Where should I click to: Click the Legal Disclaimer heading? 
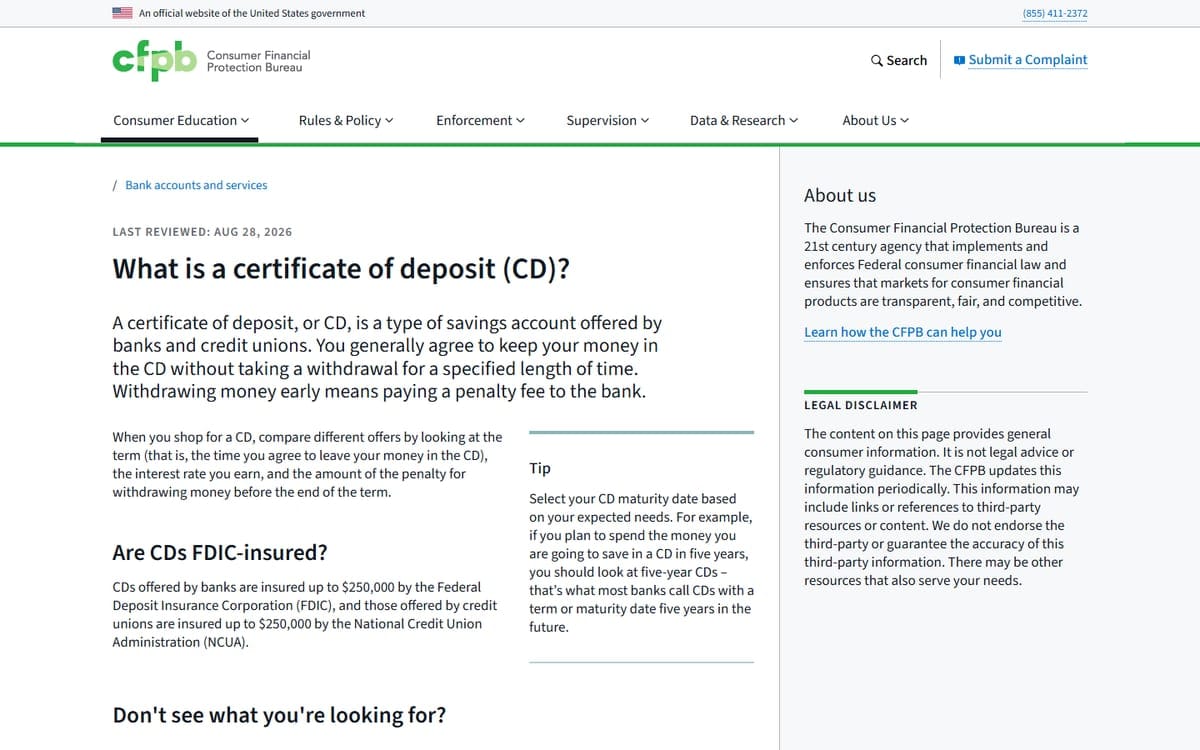pos(861,405)
